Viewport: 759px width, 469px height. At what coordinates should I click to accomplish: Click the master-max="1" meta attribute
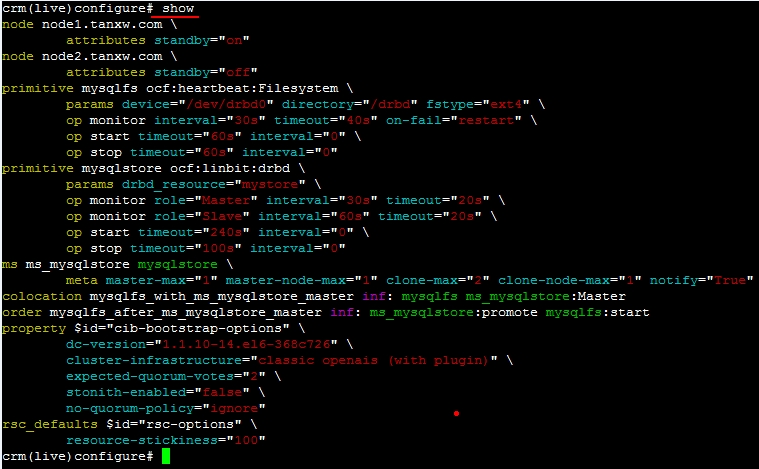(x=162, y=280)
